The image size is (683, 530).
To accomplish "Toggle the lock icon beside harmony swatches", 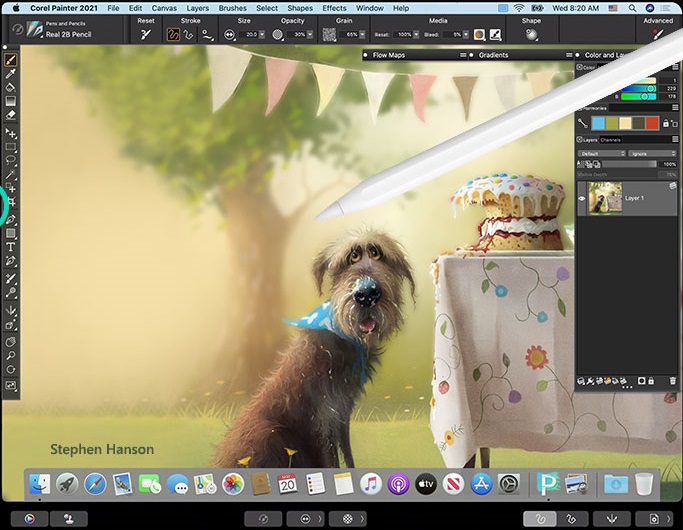I will 666,123.
